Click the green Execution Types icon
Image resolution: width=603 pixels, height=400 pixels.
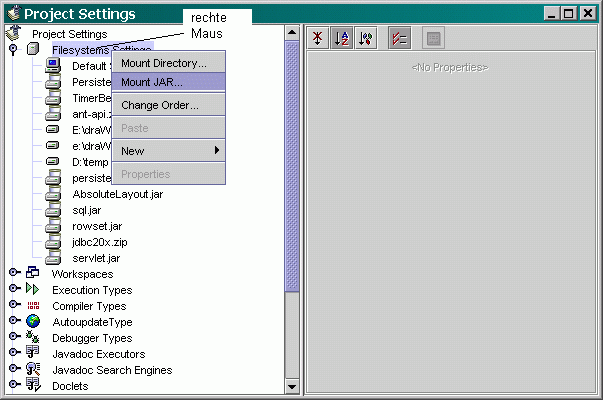pos(33,290)
